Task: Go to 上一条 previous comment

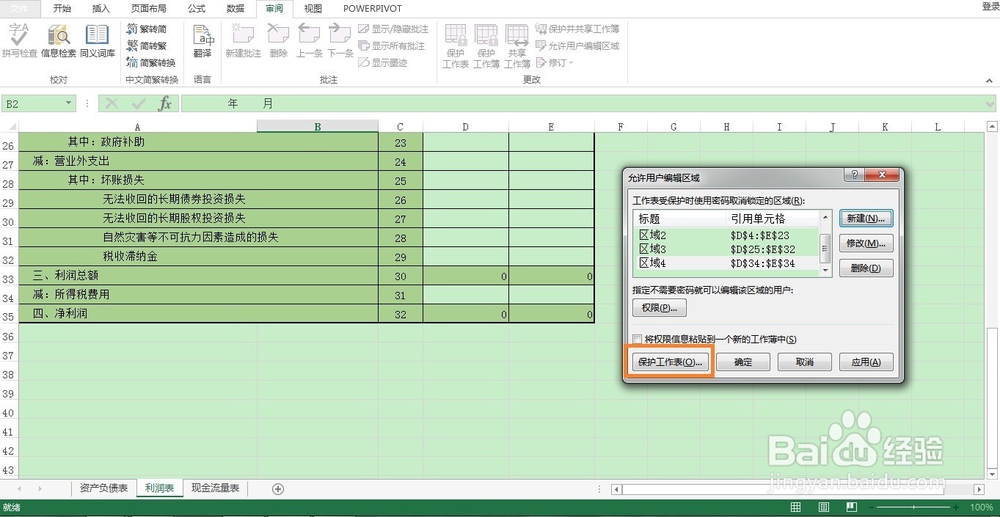Action: point(309,41)
